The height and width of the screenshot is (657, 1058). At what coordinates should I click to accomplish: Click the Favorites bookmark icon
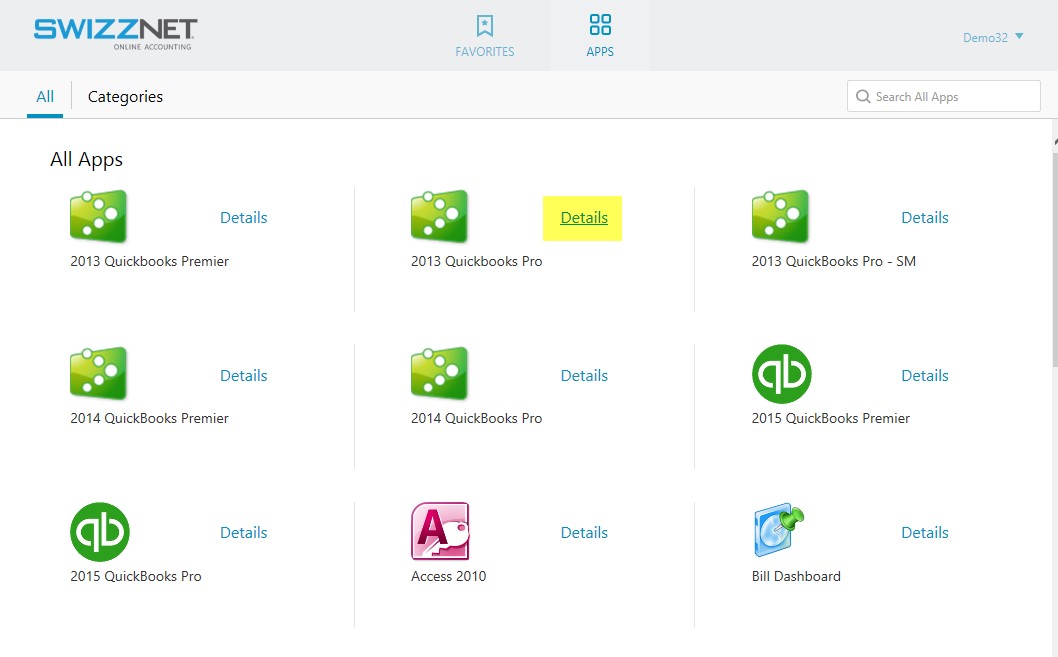tap(484, 26)
